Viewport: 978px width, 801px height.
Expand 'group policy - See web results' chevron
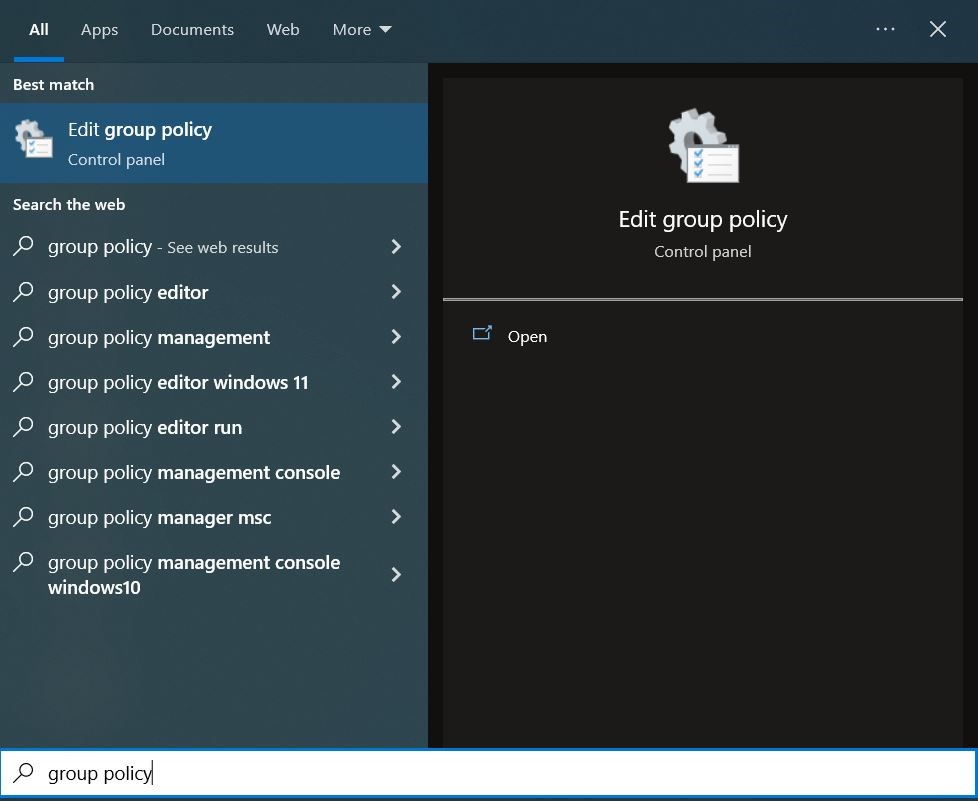(x=396, y=246)
